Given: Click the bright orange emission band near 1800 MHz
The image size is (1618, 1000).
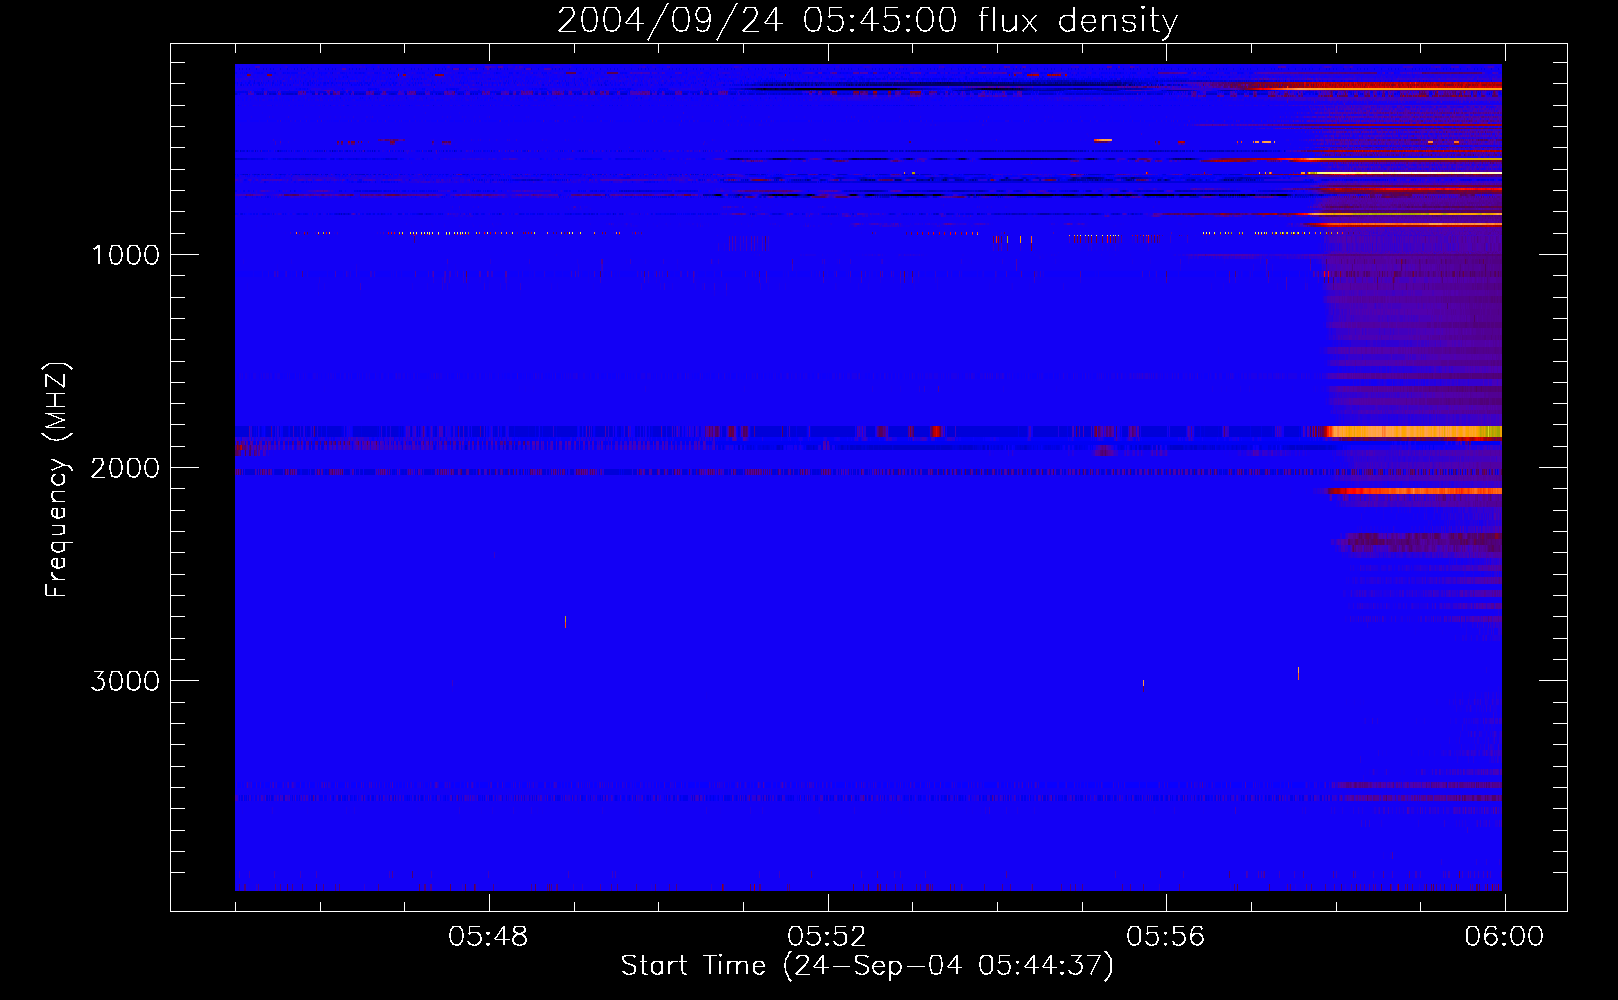Looking at the screenshot, I should (x=1415, y=432).
